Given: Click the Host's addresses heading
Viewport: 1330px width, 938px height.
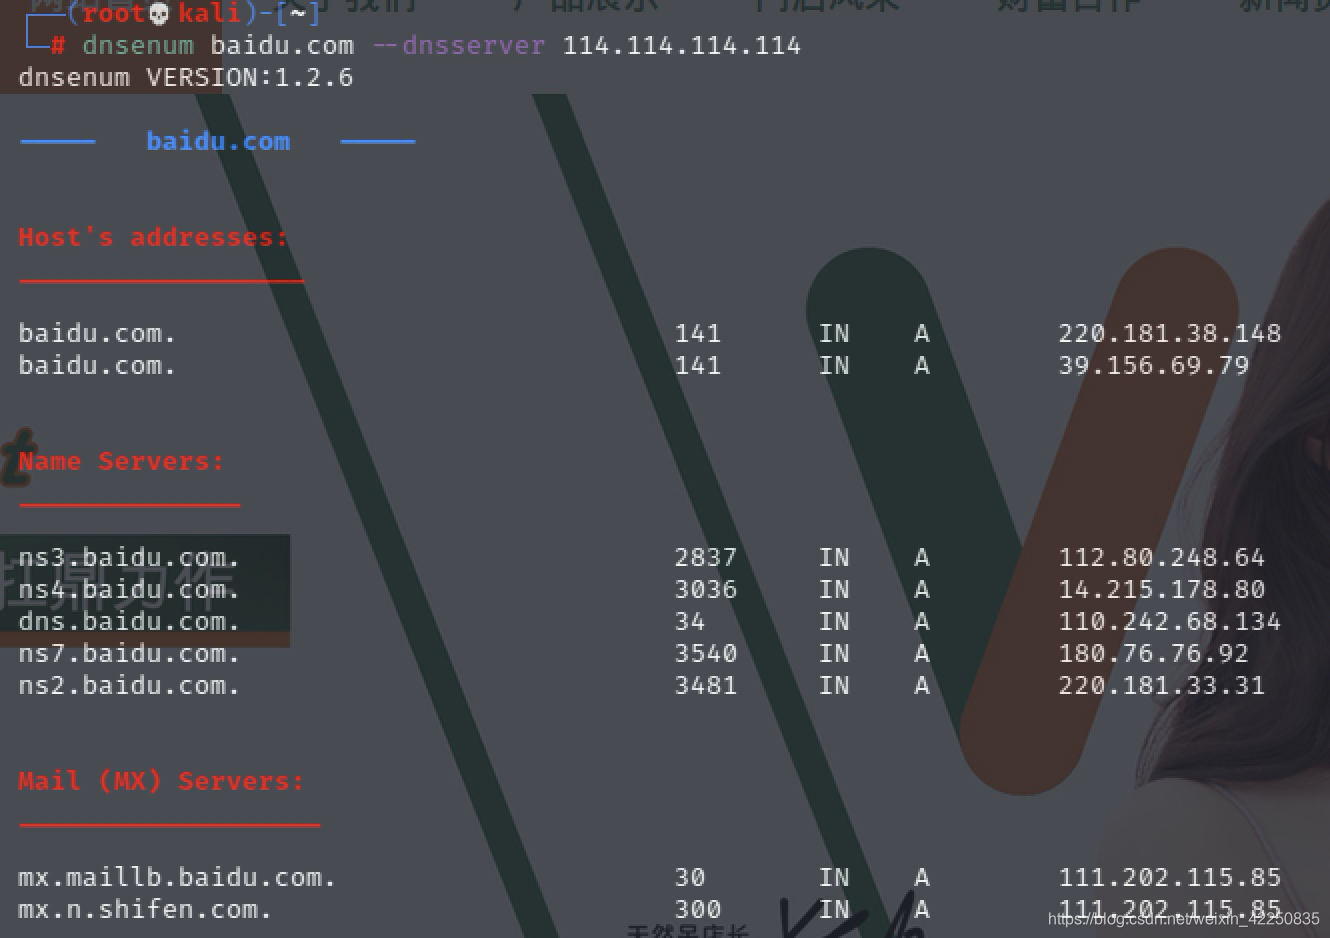Looking at the screenshot, I should [x=153, y=237].
